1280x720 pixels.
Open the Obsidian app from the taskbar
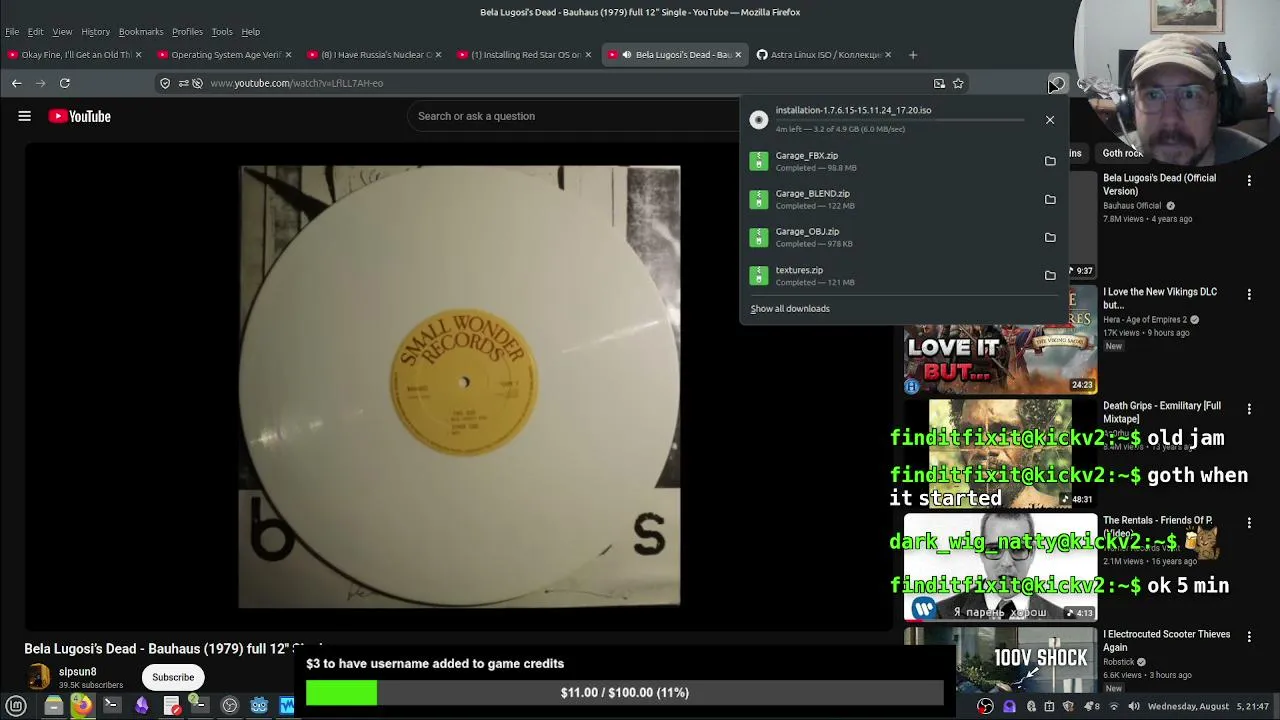pyautogui.click(x=142, y=706)
